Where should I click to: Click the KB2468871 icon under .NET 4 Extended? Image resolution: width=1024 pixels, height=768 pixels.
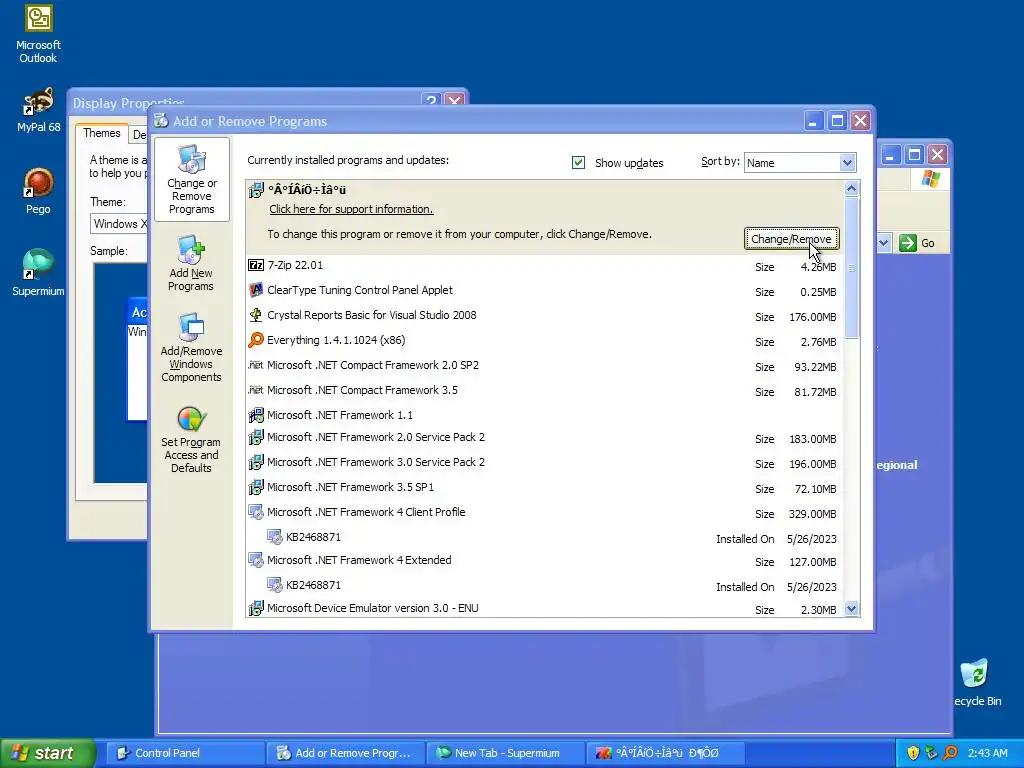[275, 585]
